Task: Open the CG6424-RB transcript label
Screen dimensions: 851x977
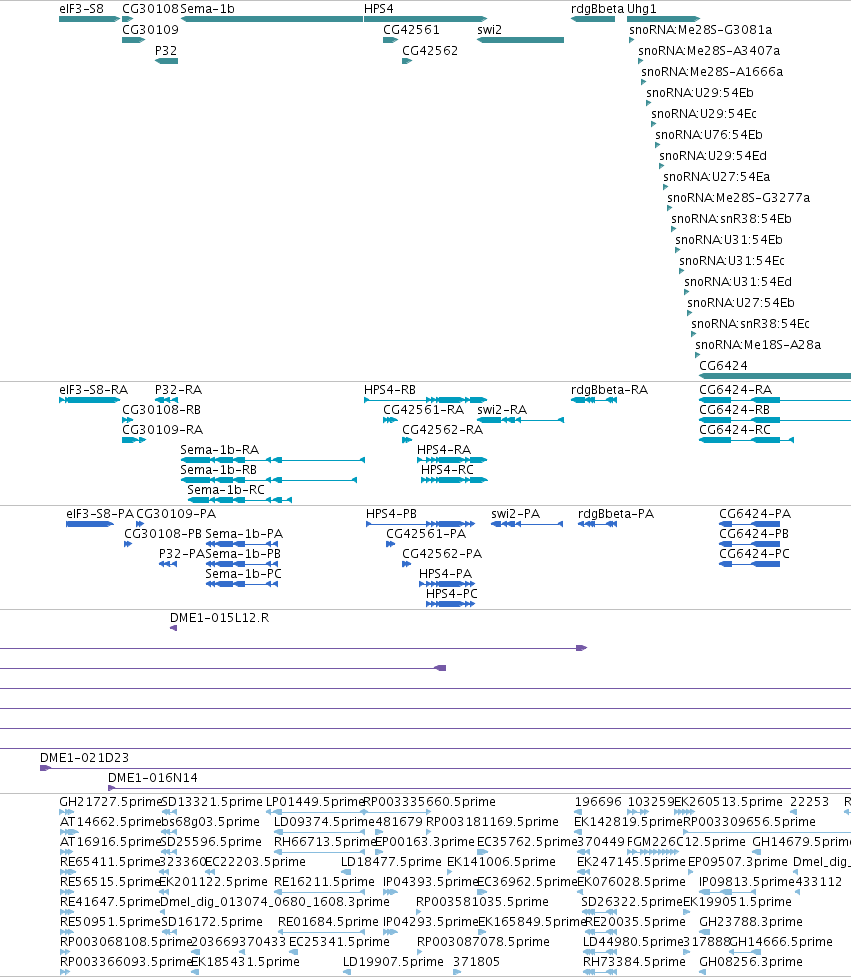Action: (x=735, y=410)
